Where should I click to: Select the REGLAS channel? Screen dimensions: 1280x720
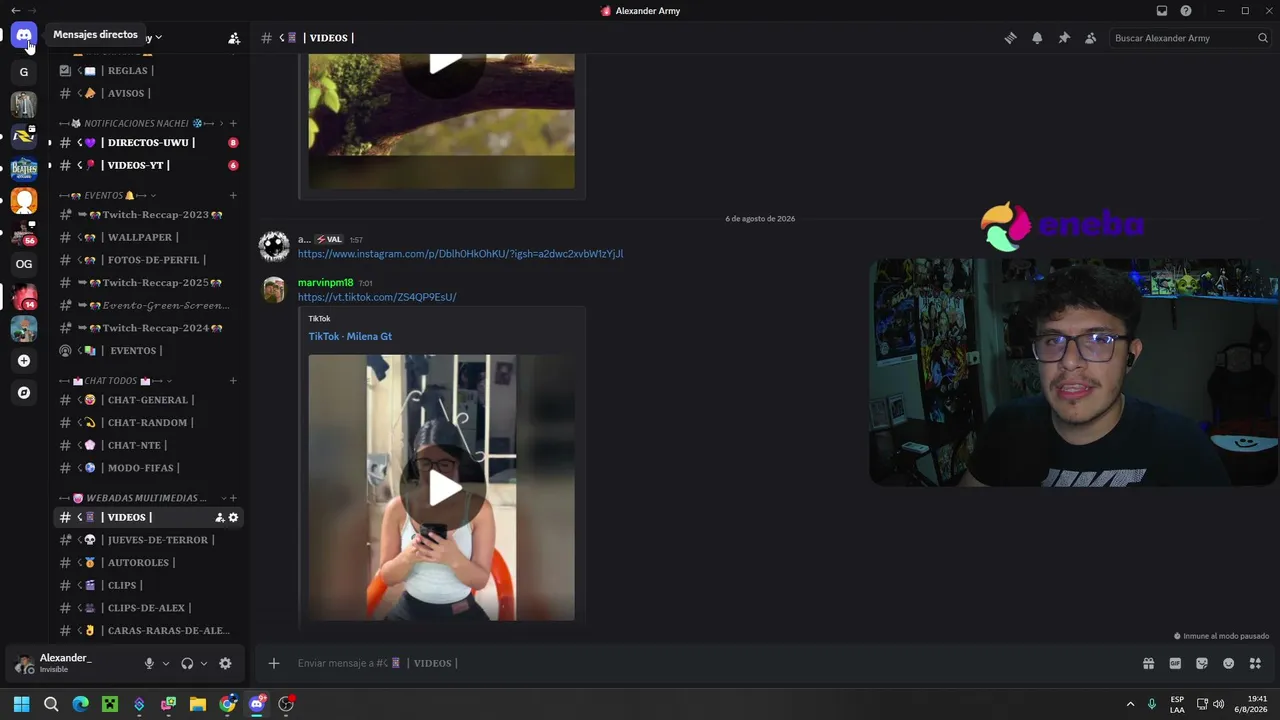pyautogui.click(x=148, y=71)
